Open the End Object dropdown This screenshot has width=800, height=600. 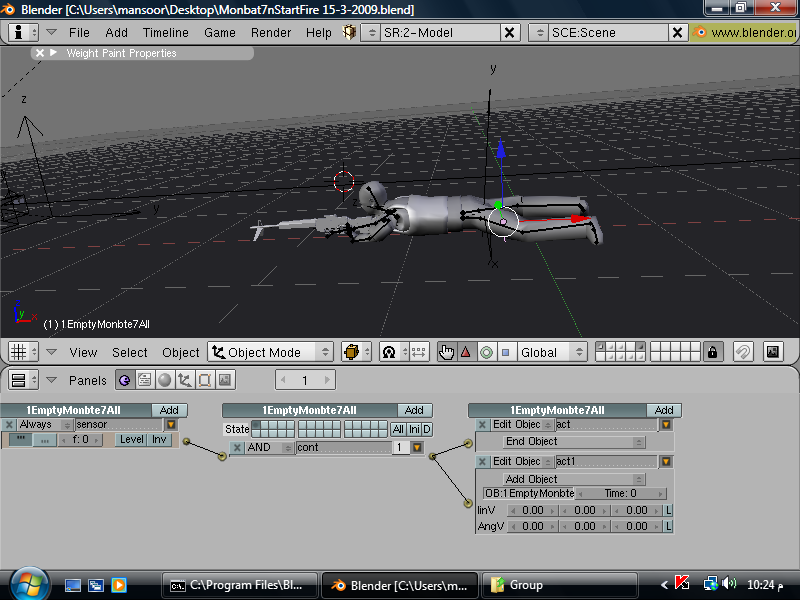coord(573,442)
